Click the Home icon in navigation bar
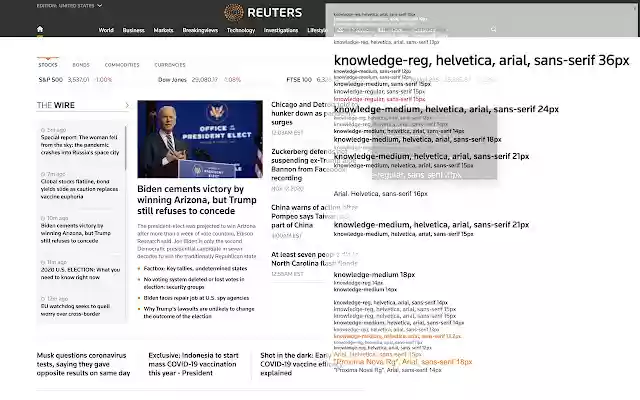Image resolution: width=640 pixels, height=400 pixels. (x=40, y=29)
